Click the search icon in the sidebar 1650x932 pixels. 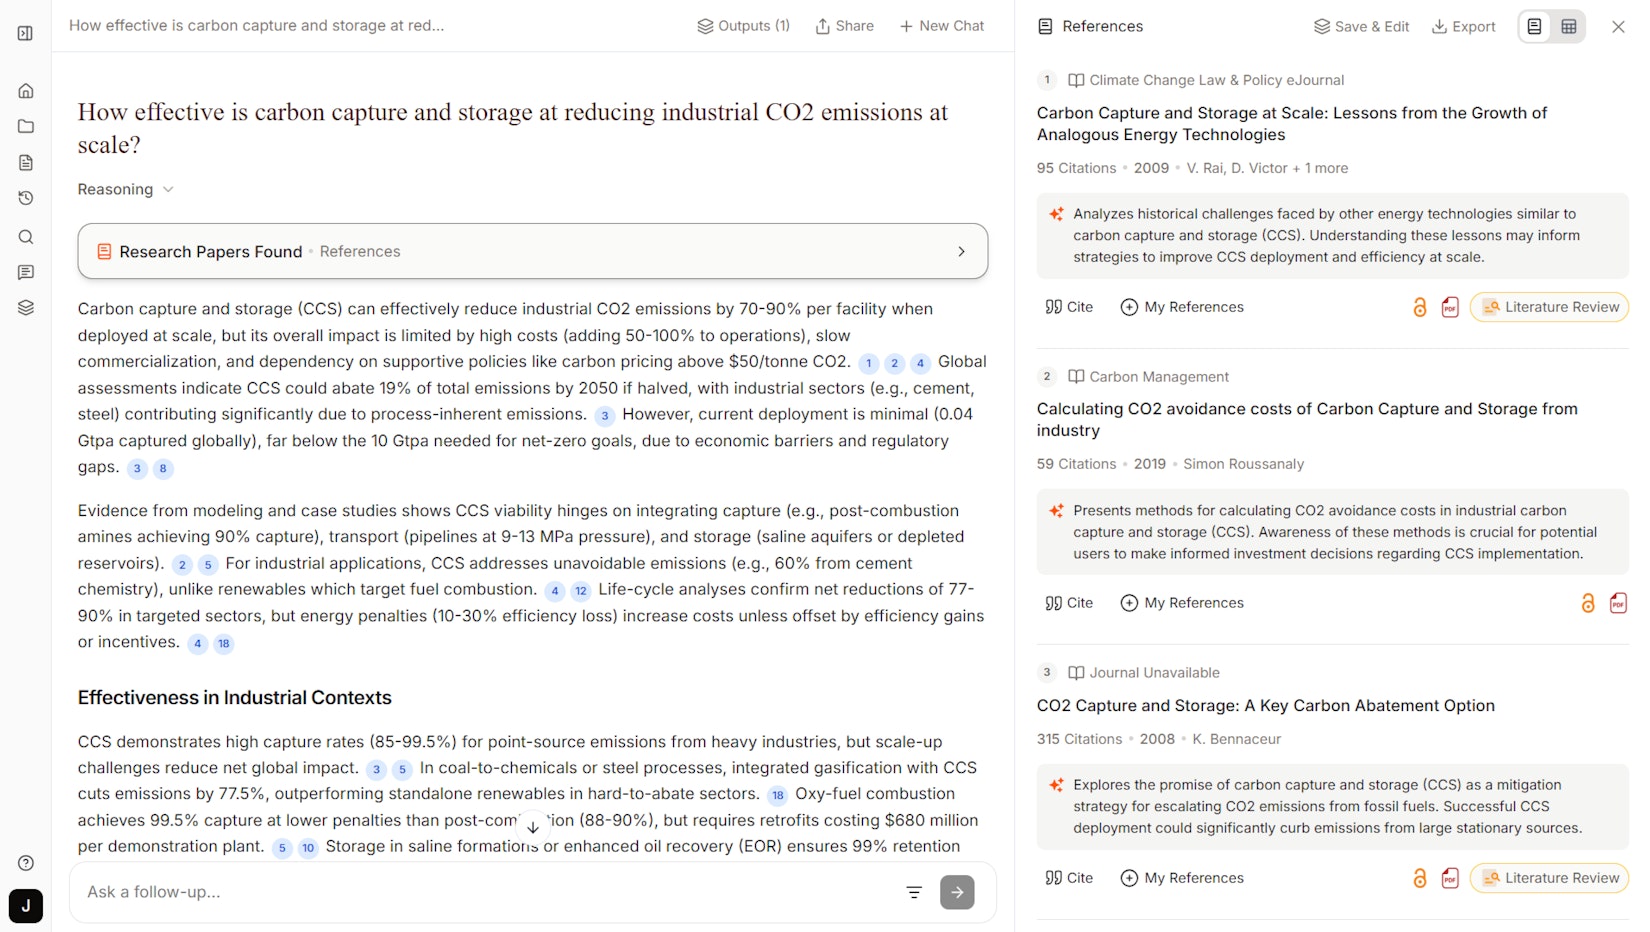pos(26,237)
